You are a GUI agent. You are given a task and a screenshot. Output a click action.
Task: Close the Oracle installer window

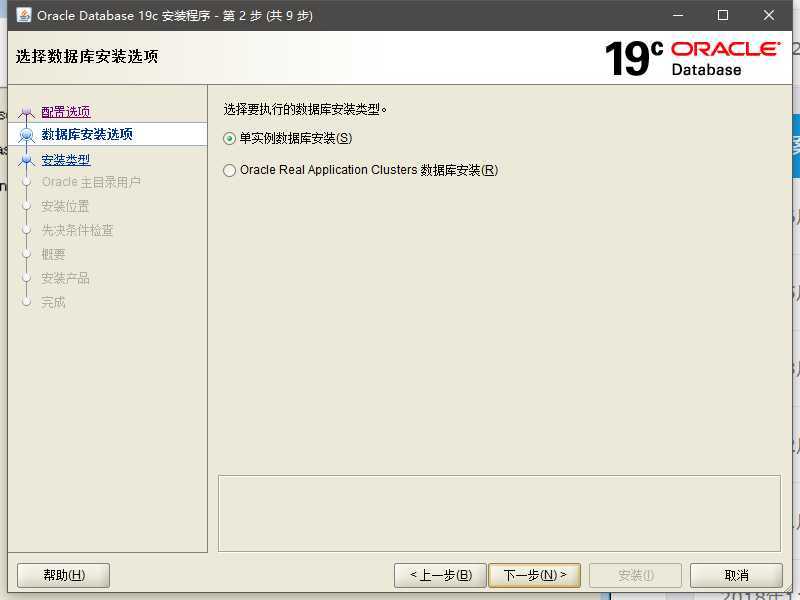(768, 15)
